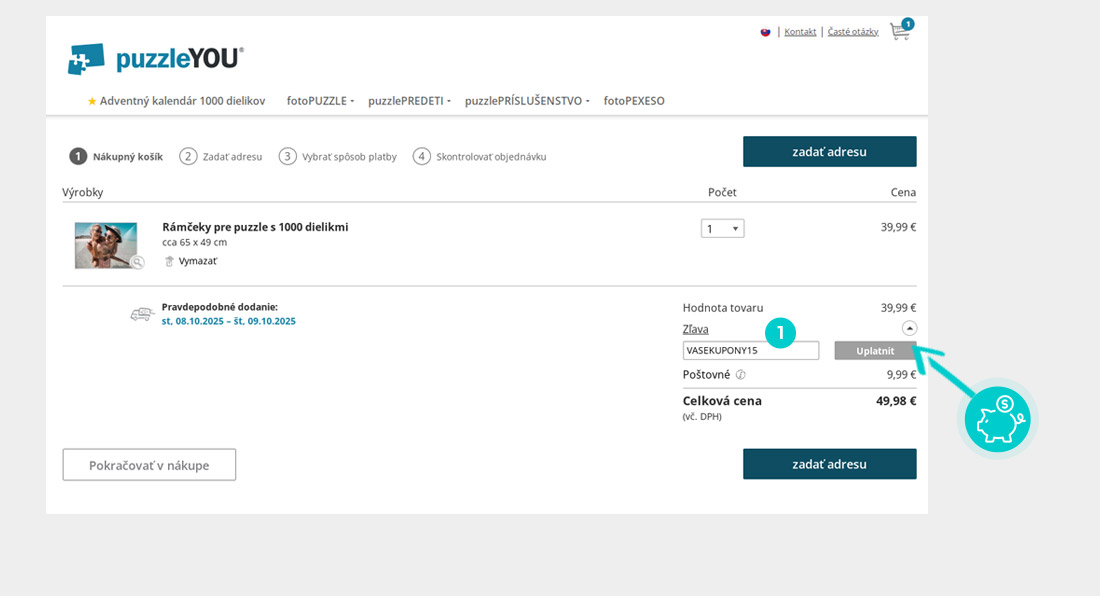Open the Kontakt link
The height and width of the screenshot is (596, 1100).
click(x=800, y=32)
